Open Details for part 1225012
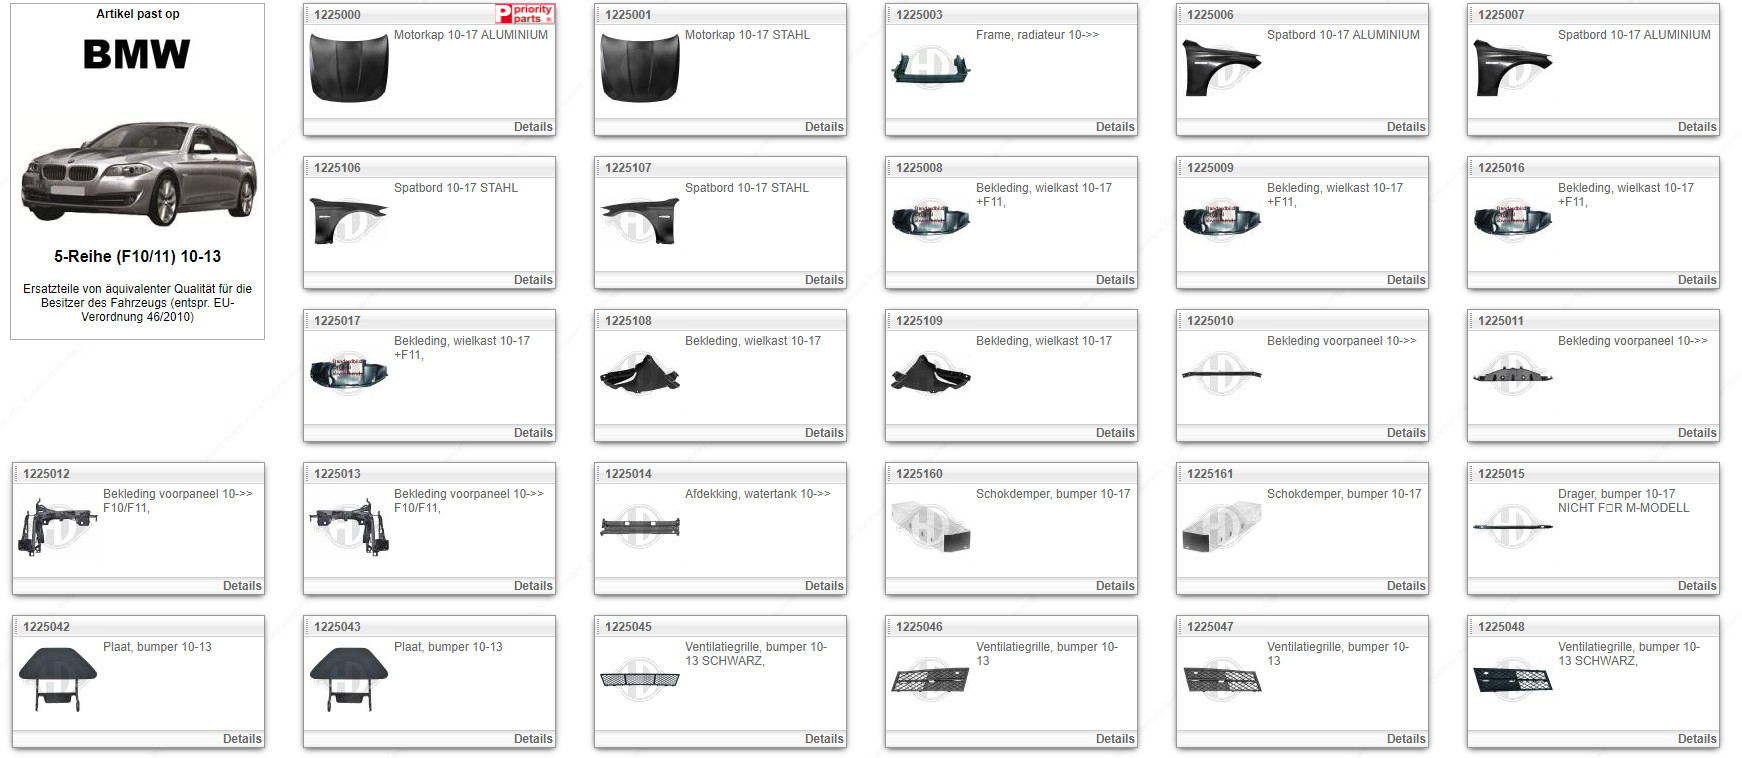Viewport: 1742px width, 758px height. (x=242, y=586)
